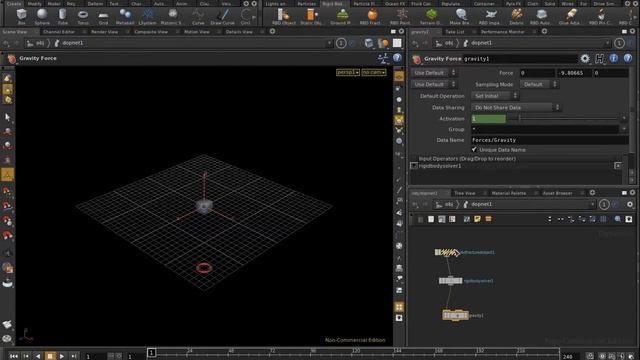The width and height of the screenshot is (640, 360).
Task: Switch to the Motion View tab
Action: [197, 31]
